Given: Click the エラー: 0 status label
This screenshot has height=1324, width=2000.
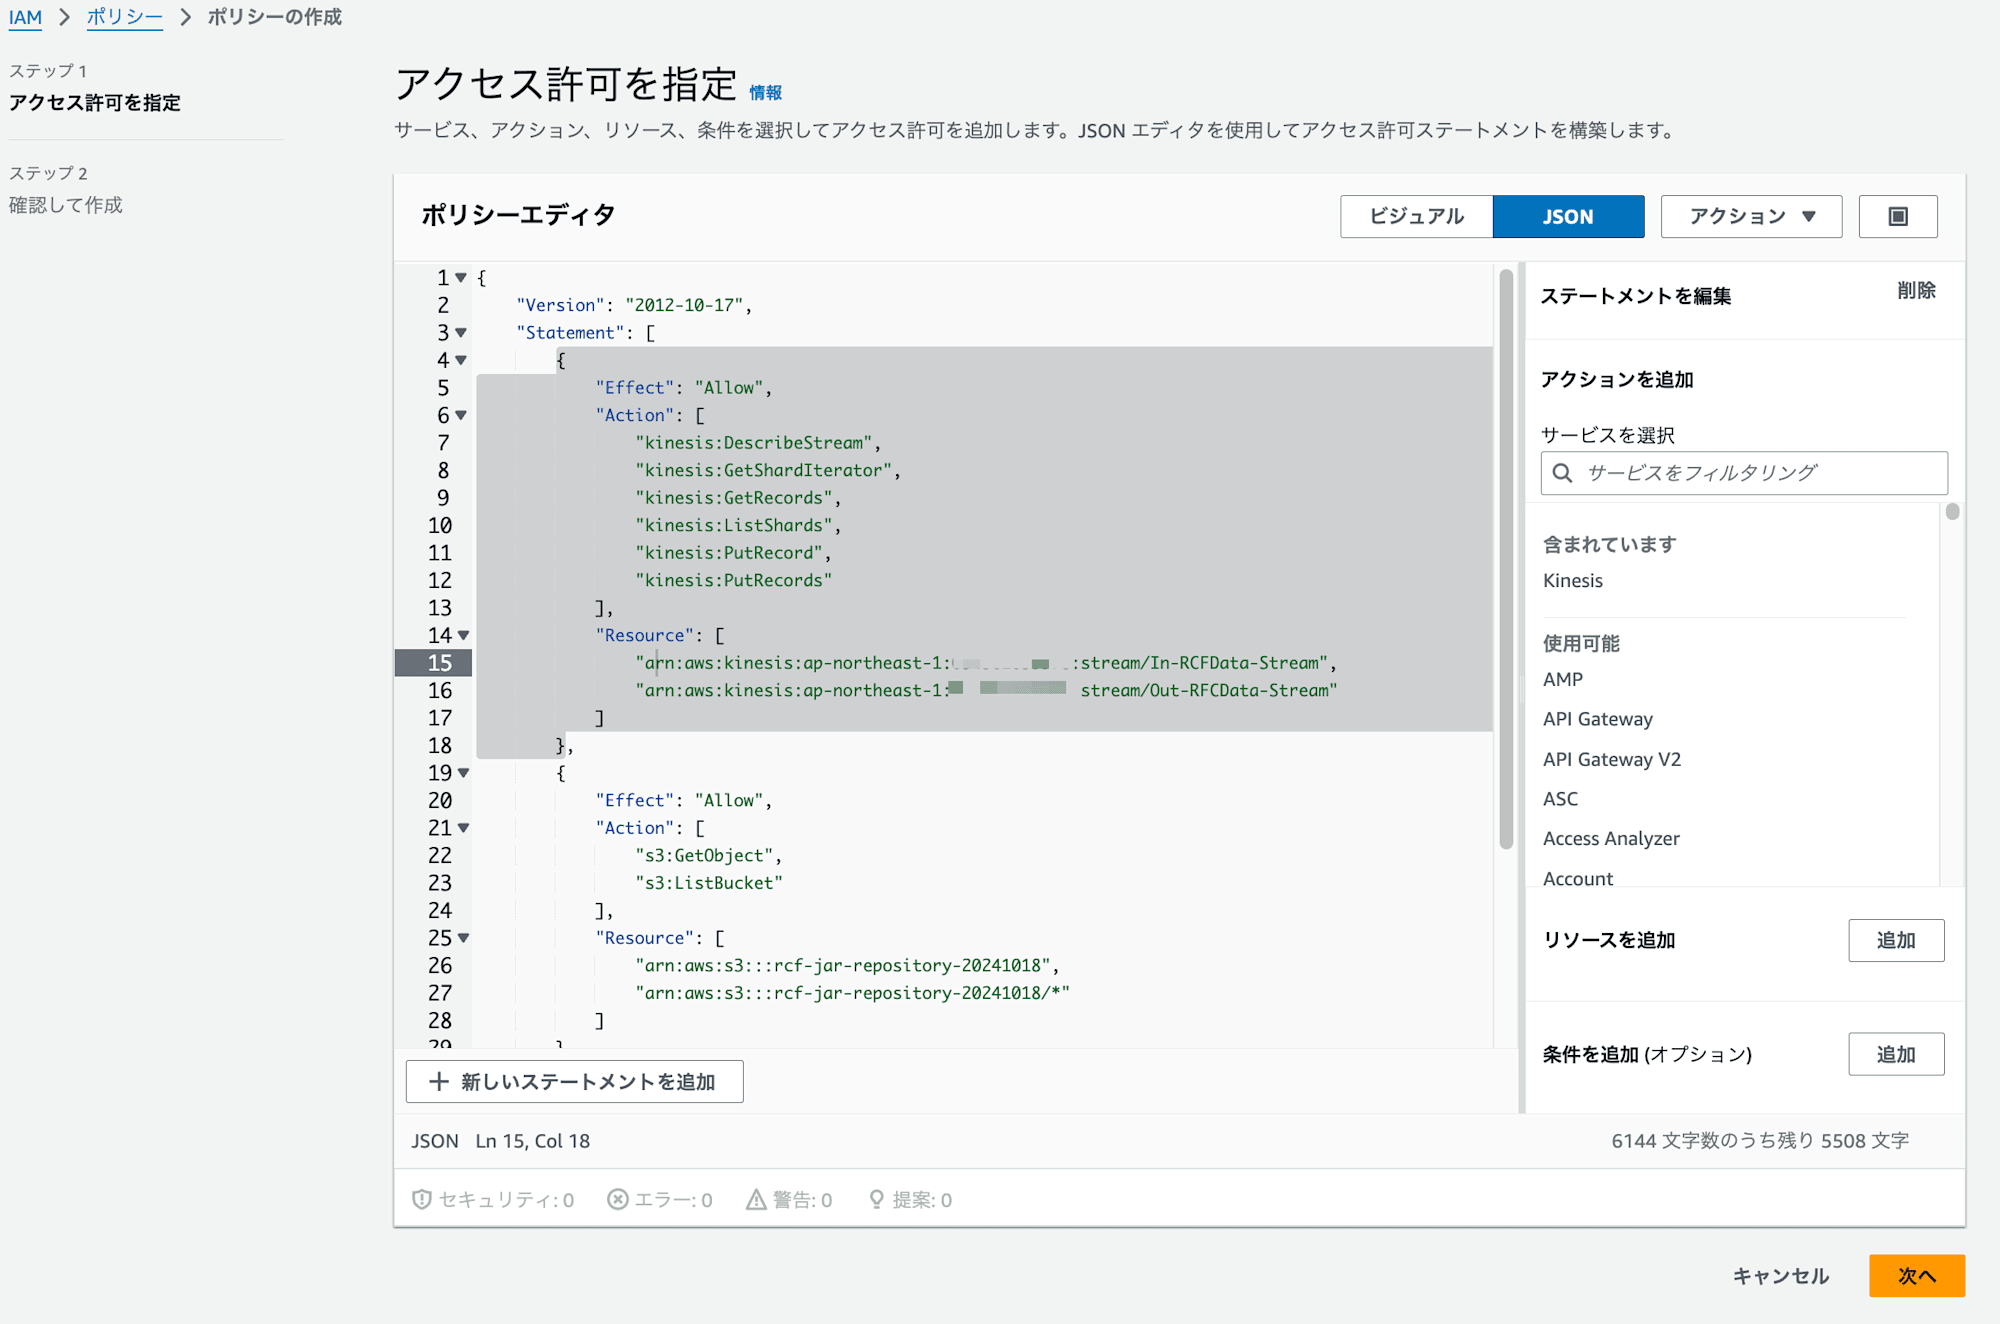Looking at the screenshot, I should (673, 1200).
